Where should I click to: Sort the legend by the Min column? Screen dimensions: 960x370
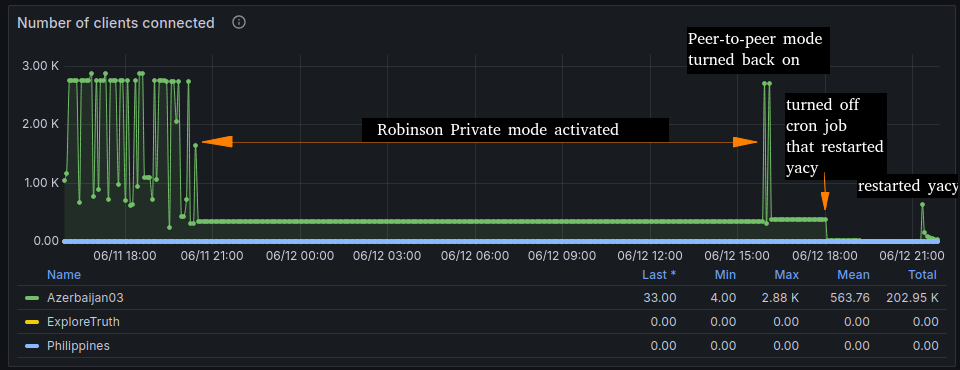(725, 274)
